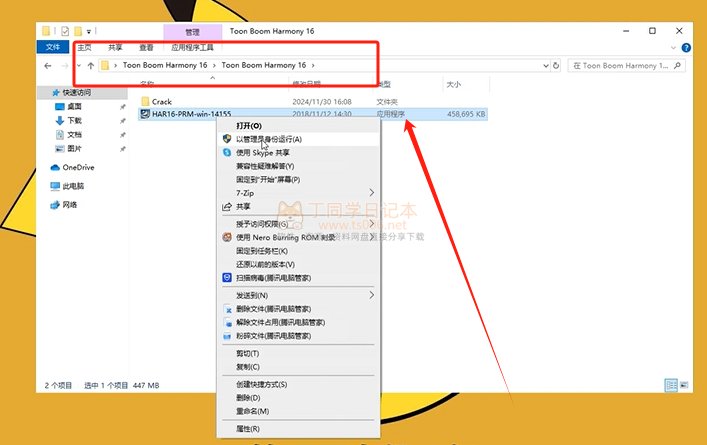707x445 pixels.
Task: Choose 使用 Nero Burning ROM 刻录
Action: (298, 237)
